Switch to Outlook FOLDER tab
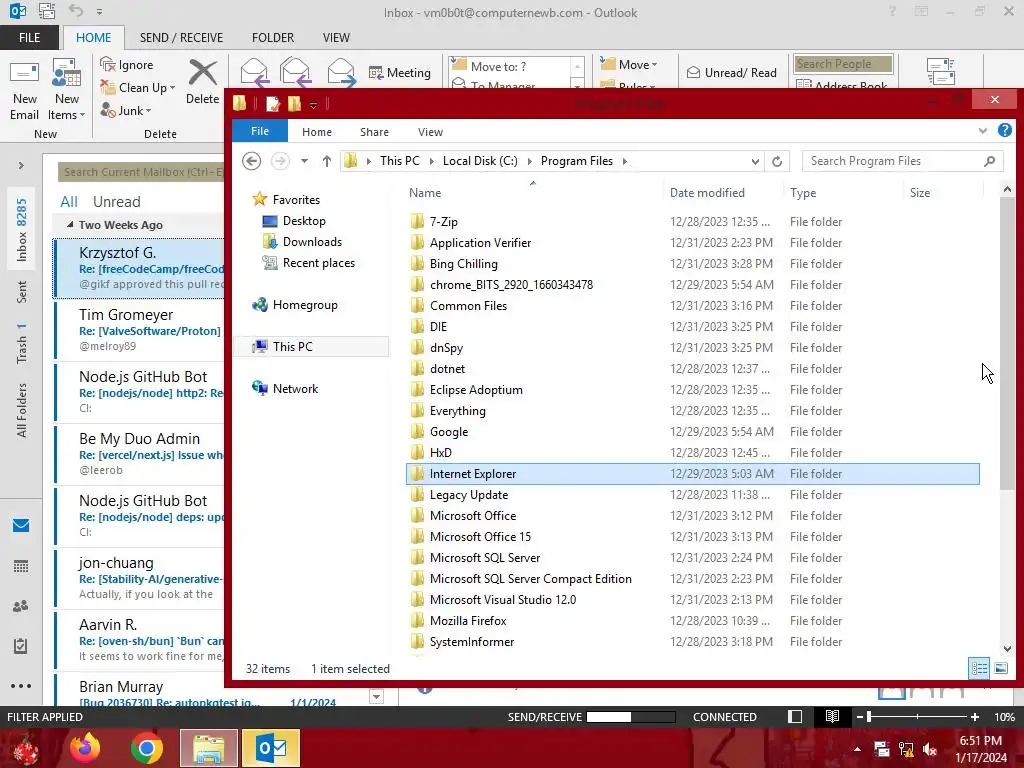The image size is (1024, 768). pos(273,38)
